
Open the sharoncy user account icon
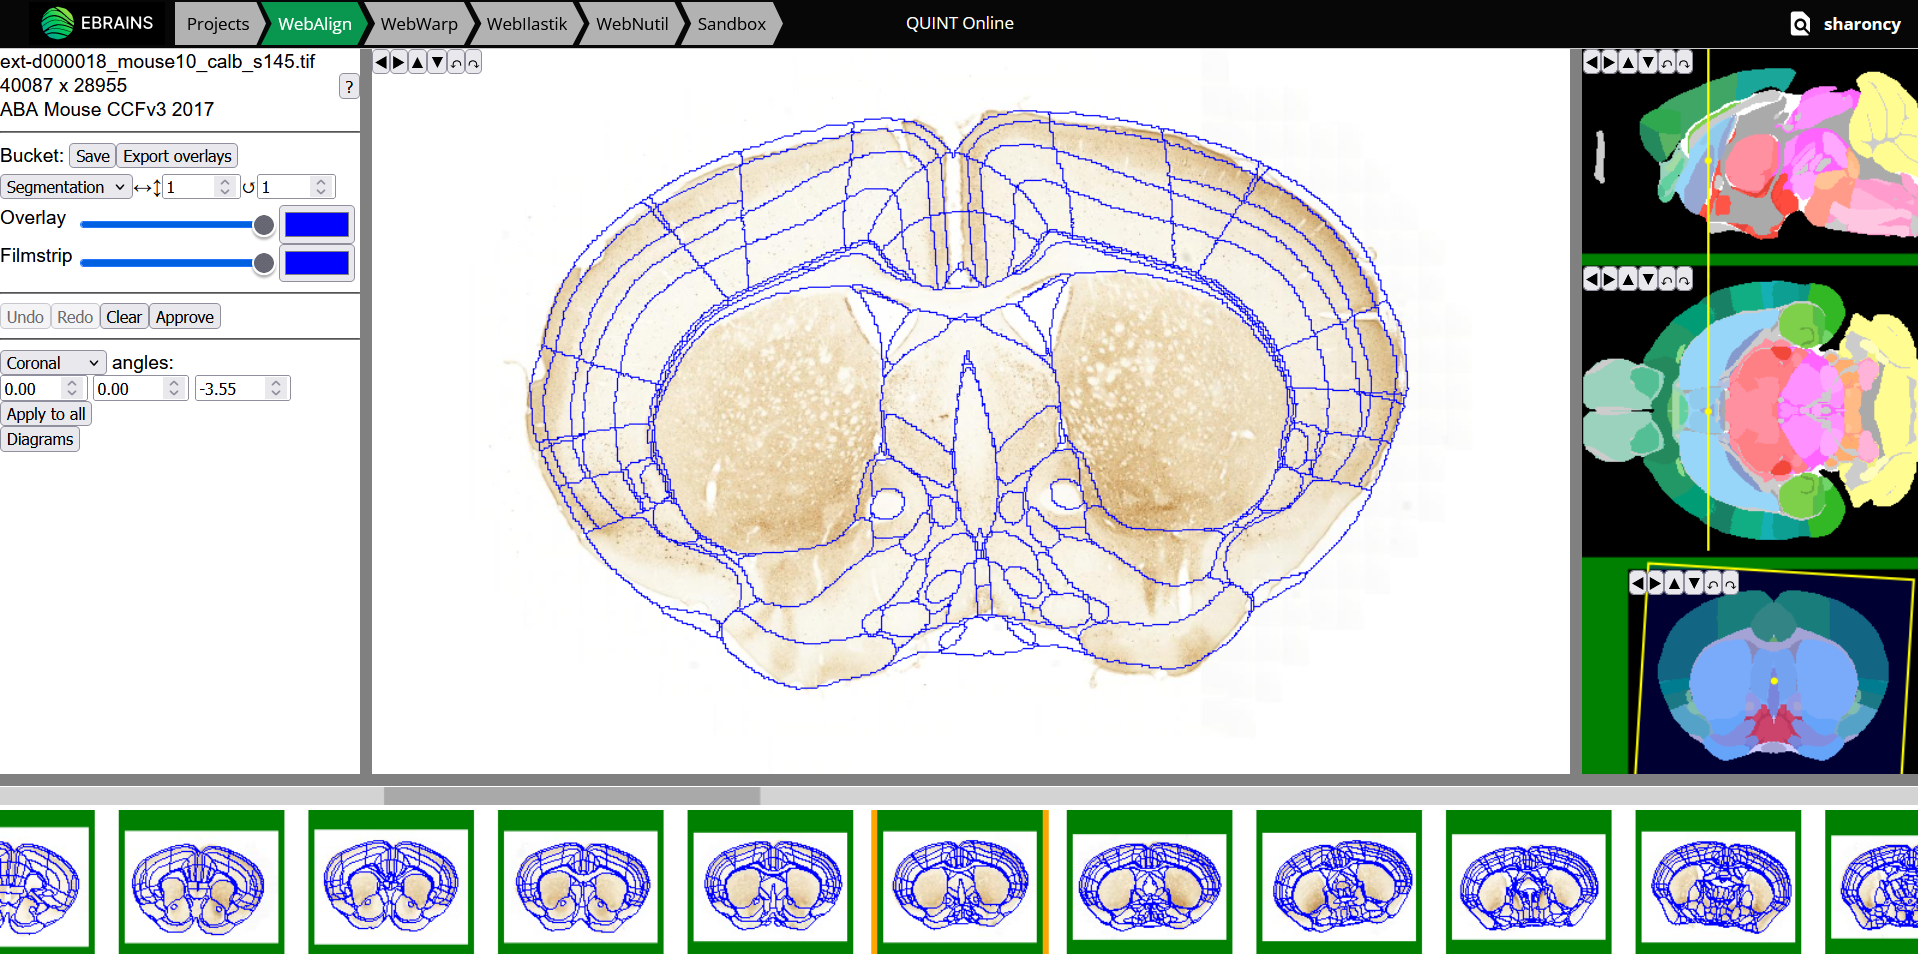pyautogui.click(x=1800, y=24)
